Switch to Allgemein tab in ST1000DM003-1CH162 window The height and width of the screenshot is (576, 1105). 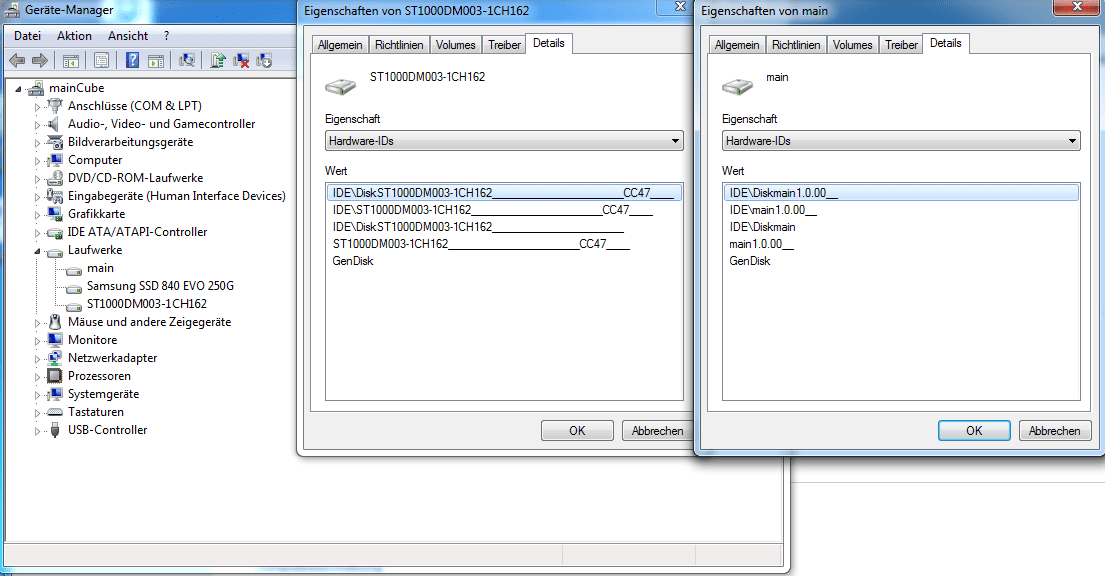[x=340, y=44]
